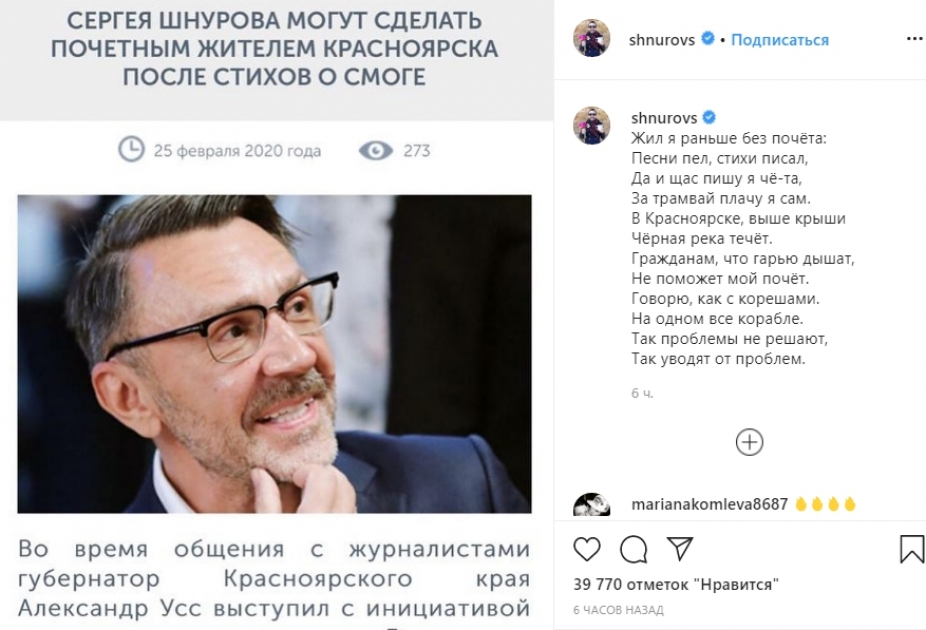Viewport: 926px width, 630px height.
Task: Click the clock icon beside article date
Action: click(x=131, y=149)
